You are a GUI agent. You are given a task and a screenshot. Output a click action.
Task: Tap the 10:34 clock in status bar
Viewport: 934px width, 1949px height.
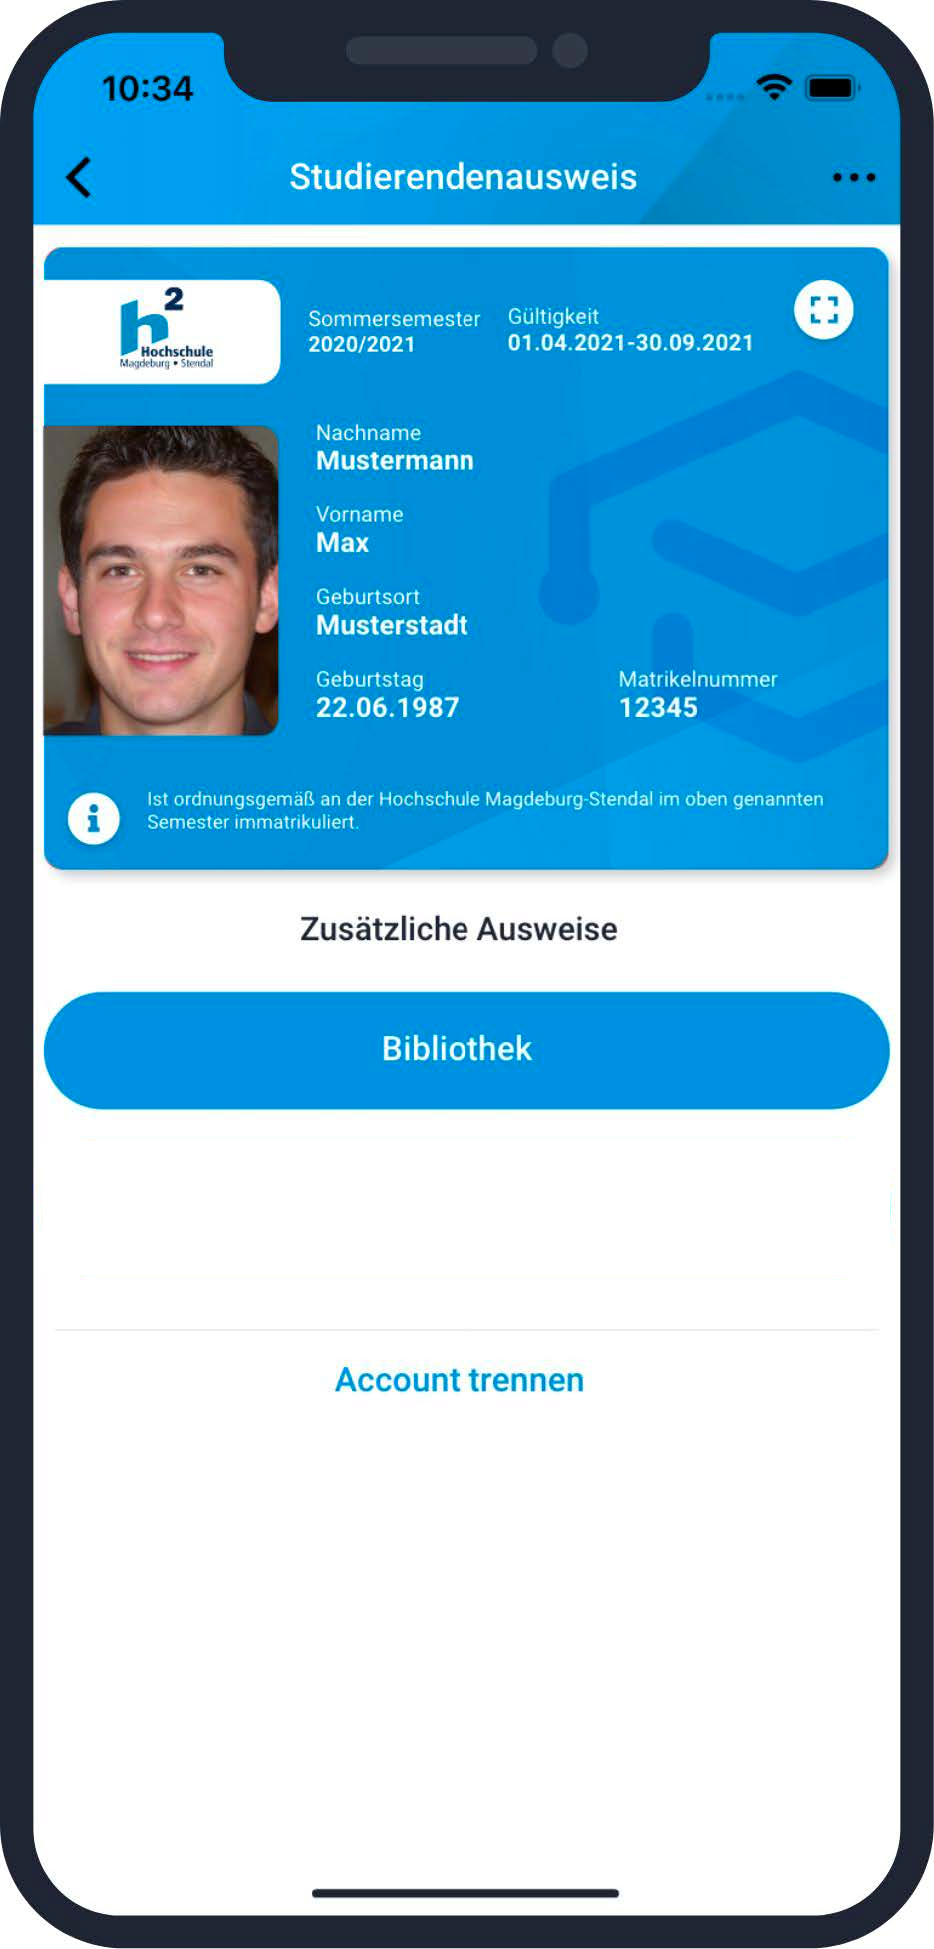click(x=147, y=89)
